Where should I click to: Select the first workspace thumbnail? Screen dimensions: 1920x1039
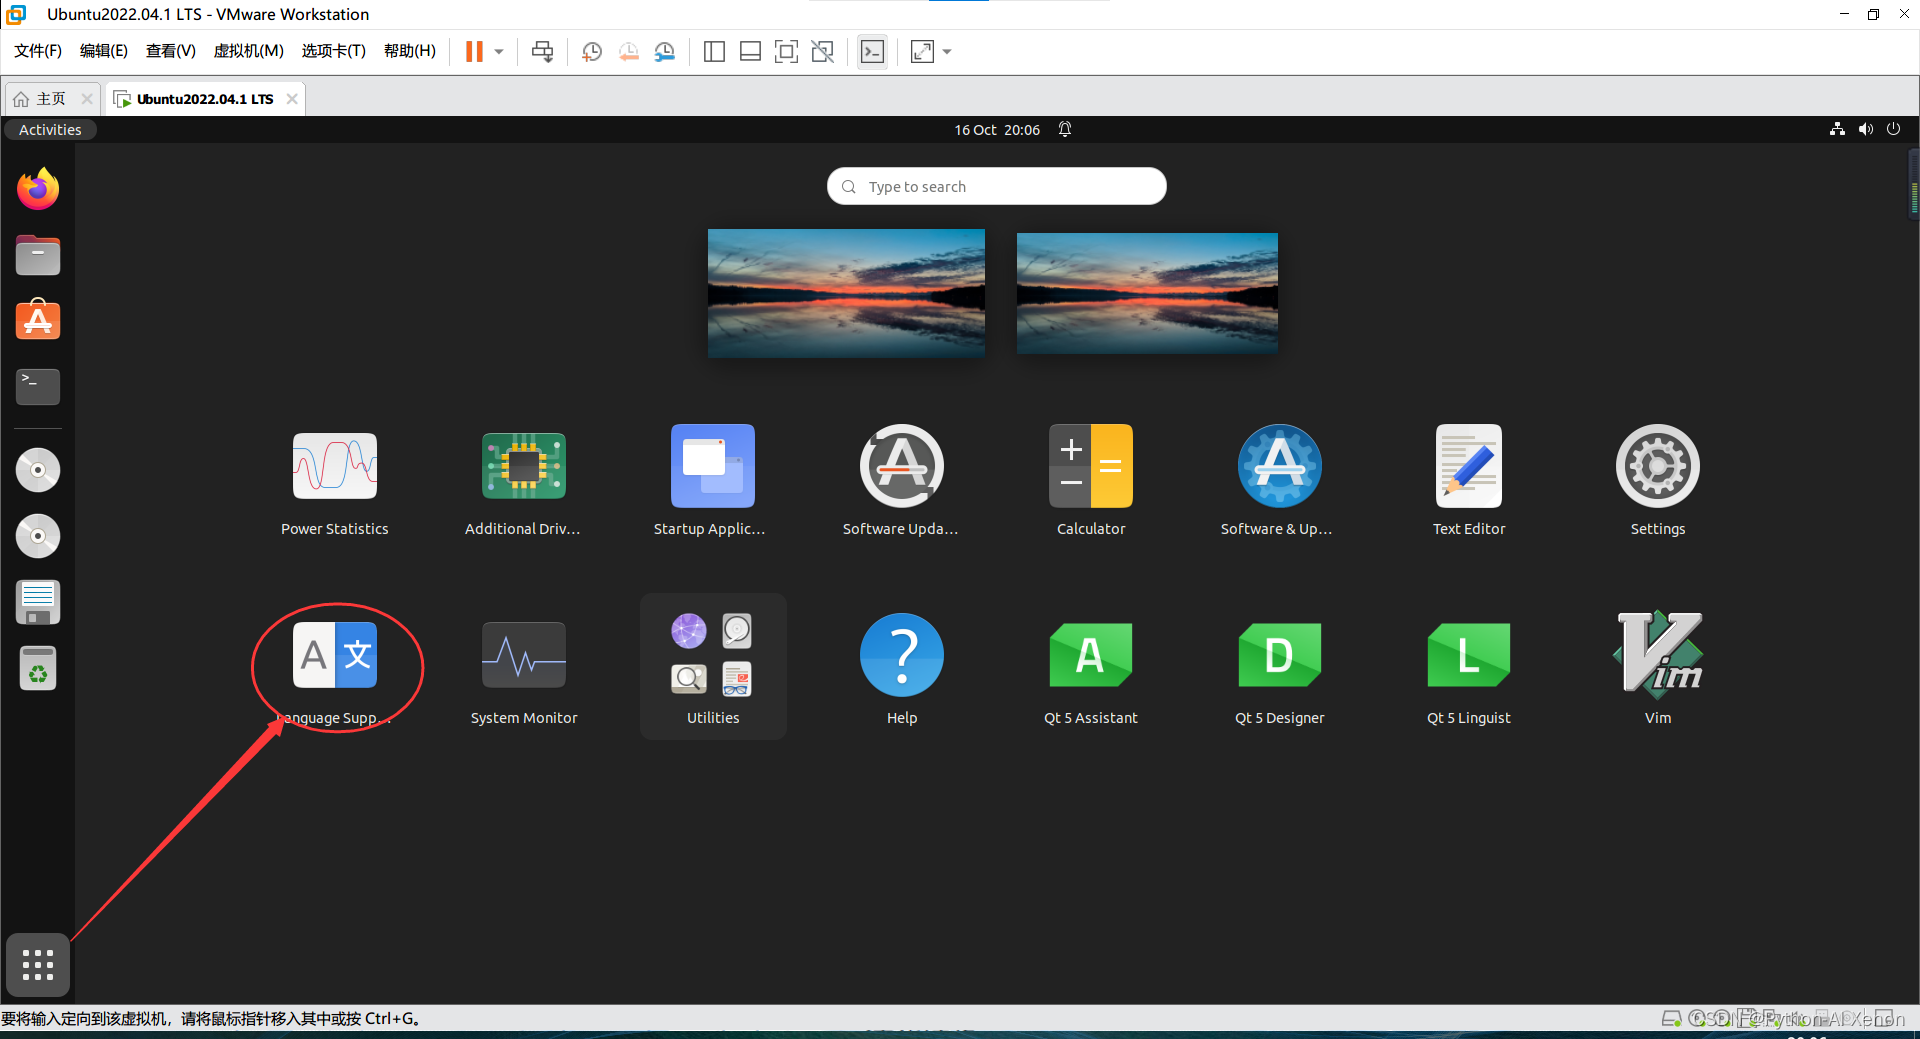(x=846, y=293)
